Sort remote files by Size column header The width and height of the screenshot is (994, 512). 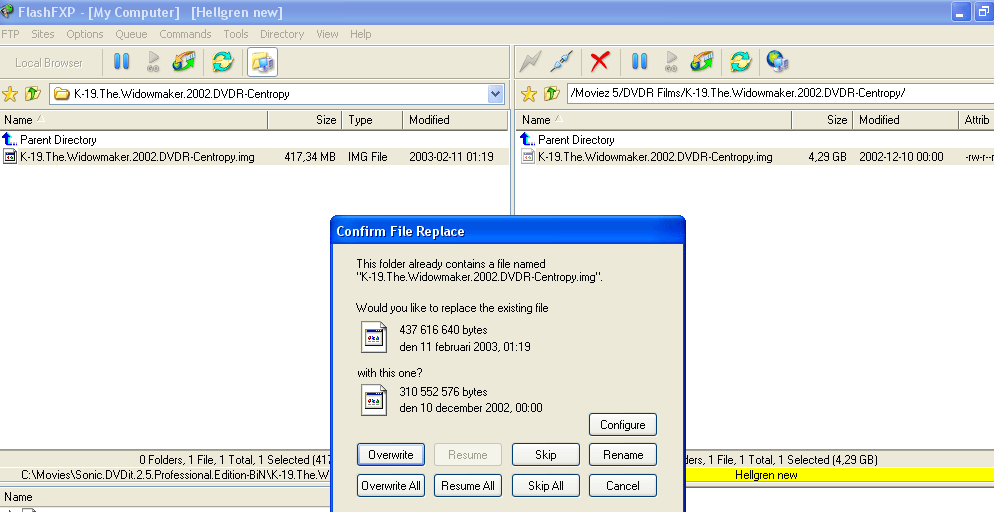tap(820, 120)
